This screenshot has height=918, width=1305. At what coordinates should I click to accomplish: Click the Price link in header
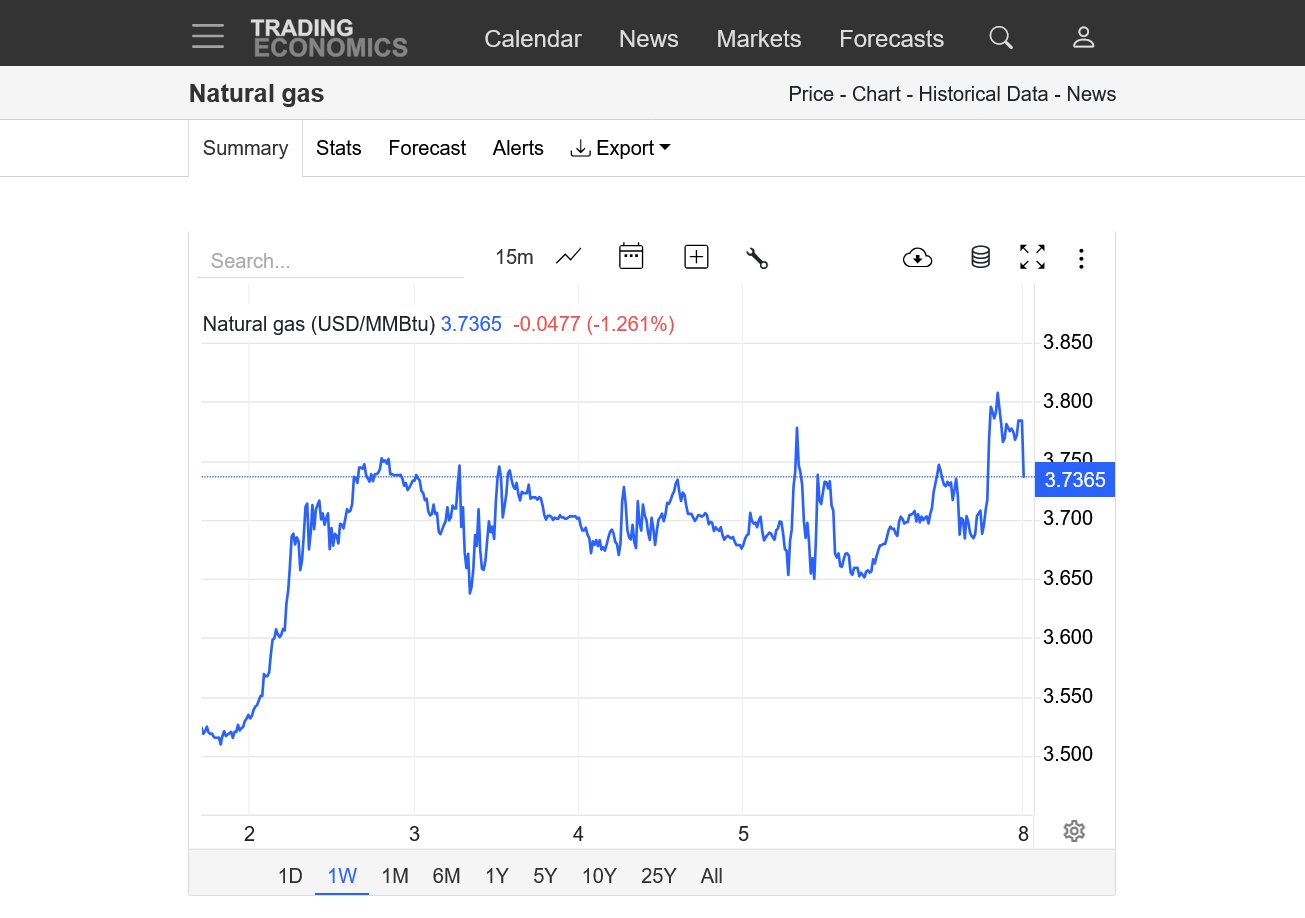click(x=811, y=94)
